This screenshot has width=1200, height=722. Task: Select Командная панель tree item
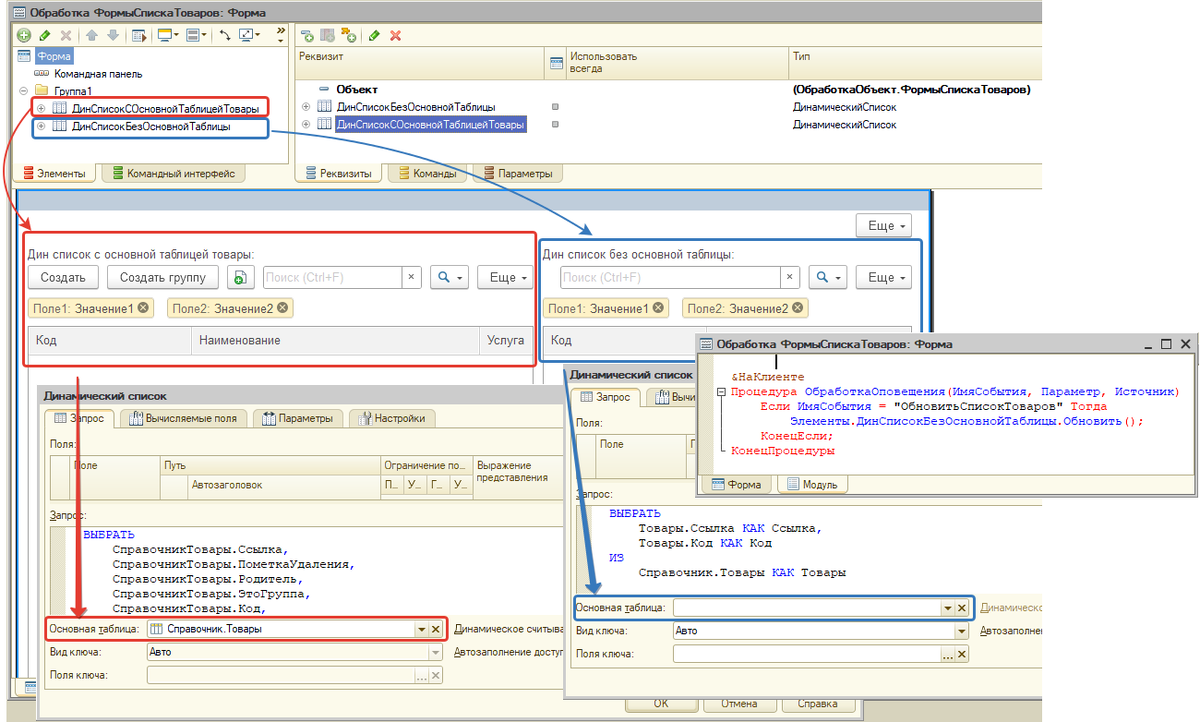96,73
